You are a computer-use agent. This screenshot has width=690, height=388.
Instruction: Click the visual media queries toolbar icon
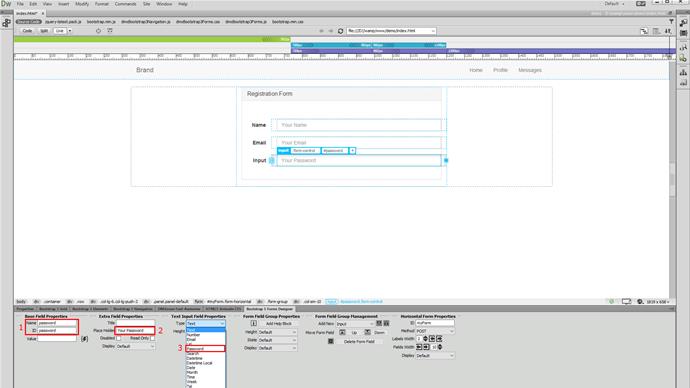click(110, 31)
